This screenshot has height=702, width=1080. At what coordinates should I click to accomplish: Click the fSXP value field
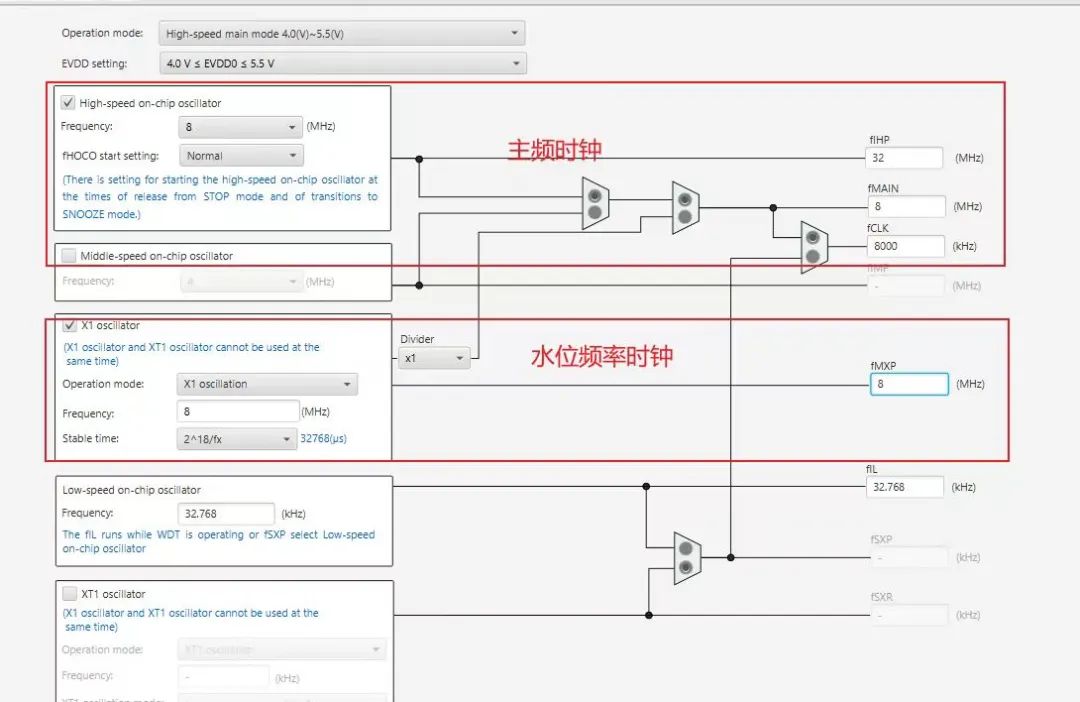click(908, 557)
